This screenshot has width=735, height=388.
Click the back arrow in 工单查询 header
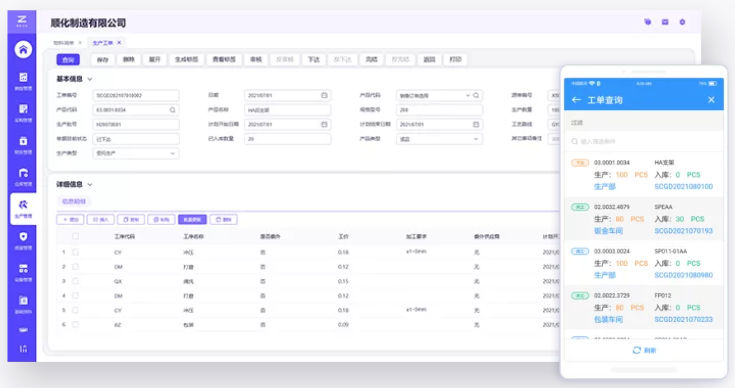577,100
